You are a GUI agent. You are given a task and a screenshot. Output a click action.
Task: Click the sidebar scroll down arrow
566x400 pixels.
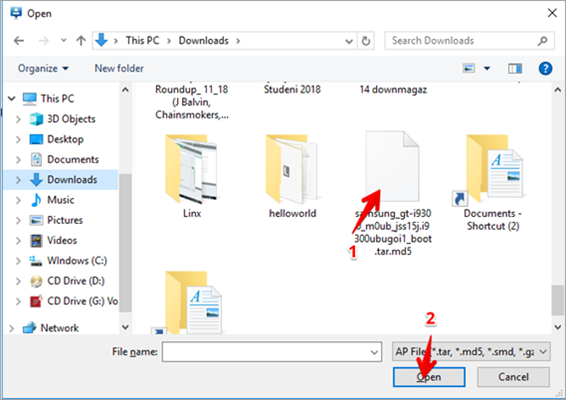tap(125, 327)
